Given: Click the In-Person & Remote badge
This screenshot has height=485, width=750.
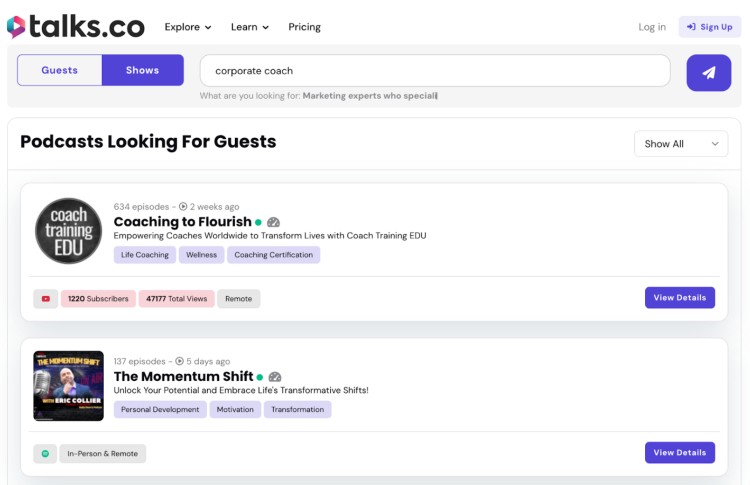Looking at the screenshot, I should pyautogui.click(x=102, y=453).
